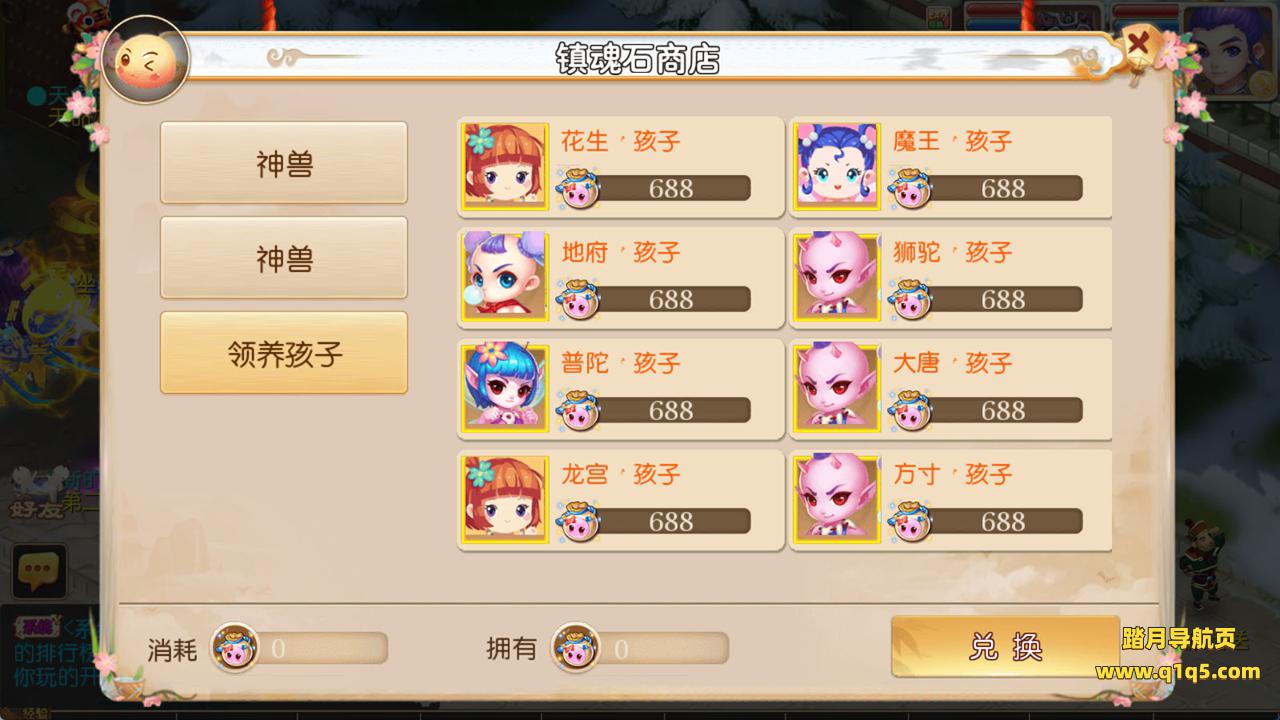1280x720 pixels.
Task: Select the 方寸 child portrait icon
Action: (x=837, y=500)
